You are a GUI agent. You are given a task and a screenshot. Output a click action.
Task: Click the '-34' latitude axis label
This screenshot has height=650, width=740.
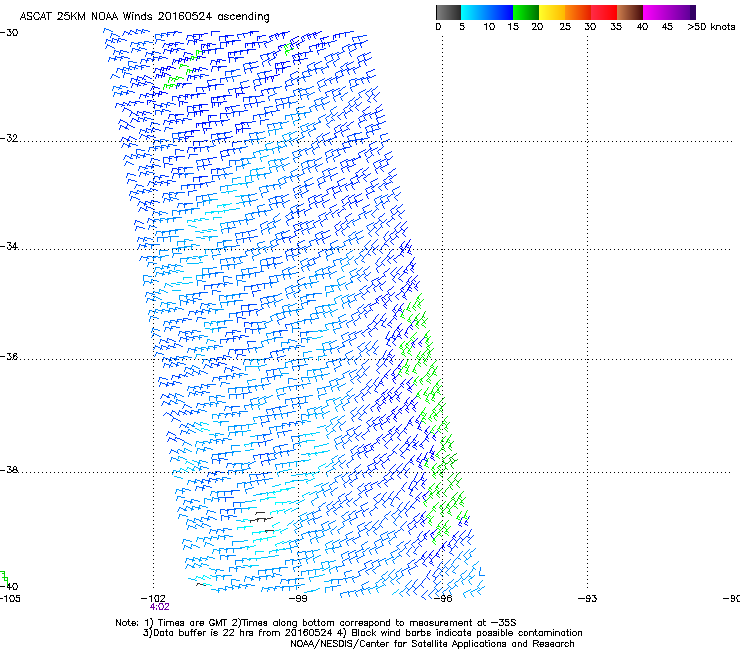(9, 246)
